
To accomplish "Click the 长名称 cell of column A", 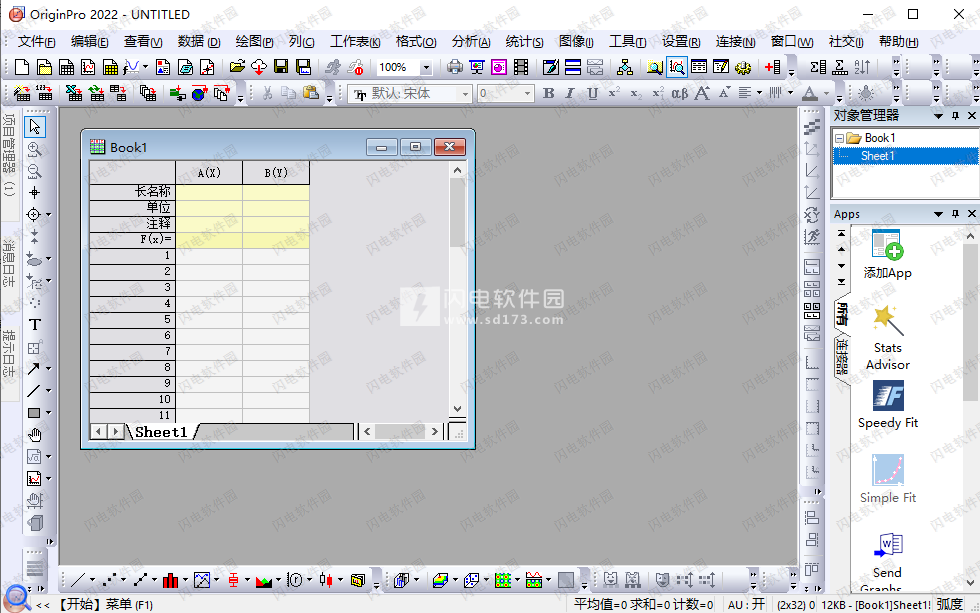I will [209, 191].
